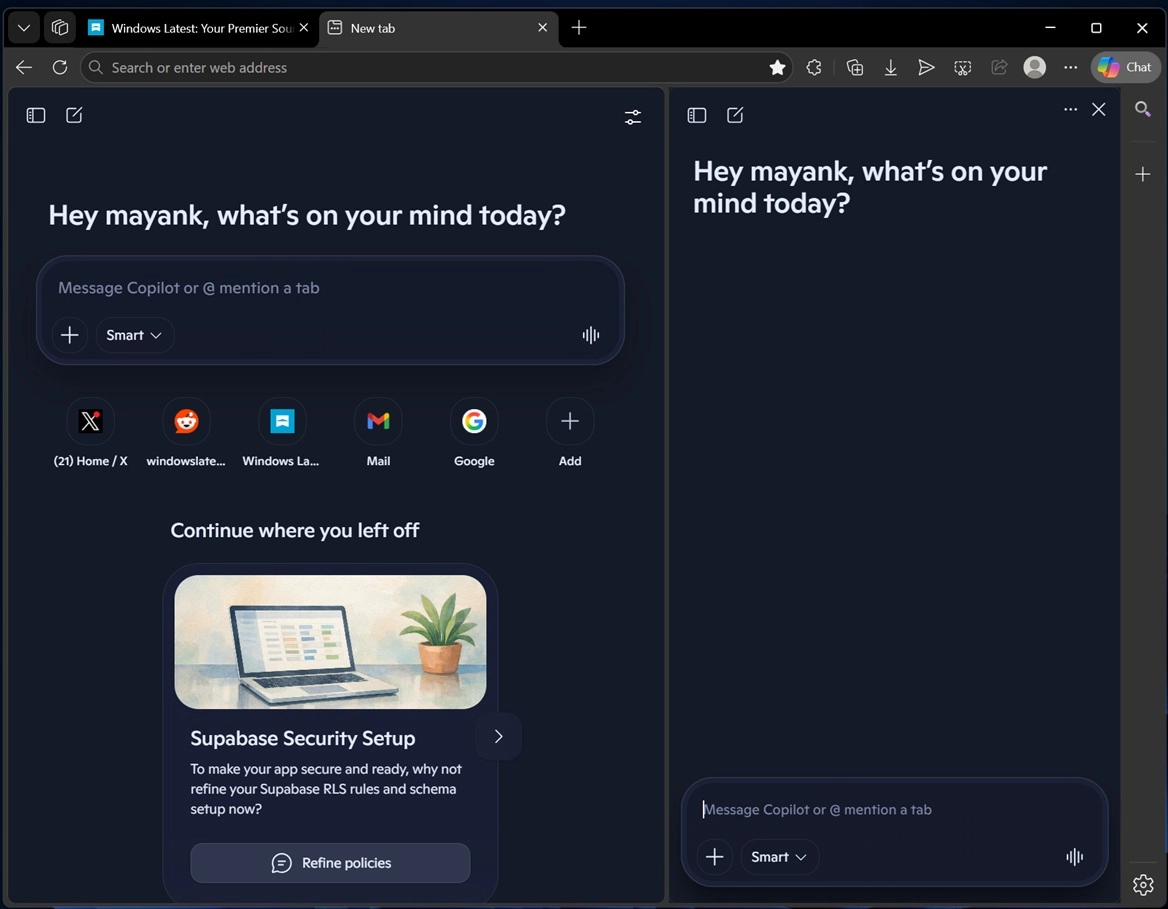Open the tab search dropdown arrow
This screenshot has height=909, width=1168.
point(24,28)
